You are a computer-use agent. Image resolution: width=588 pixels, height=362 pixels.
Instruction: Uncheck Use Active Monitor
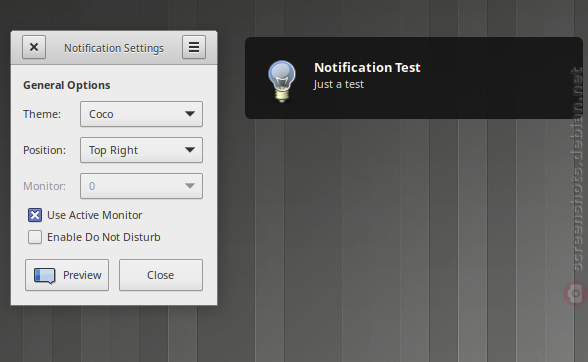tap(35, 215)
